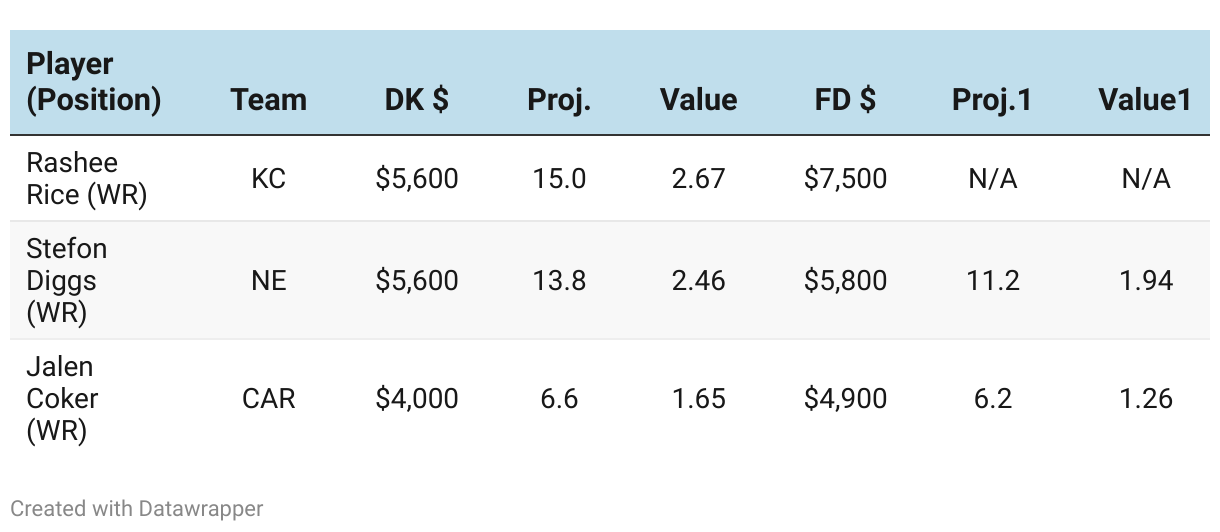The image size is (1220, 532).
Task: Select the $4,000 DraftKings salary cell
Action: [416, 398]
